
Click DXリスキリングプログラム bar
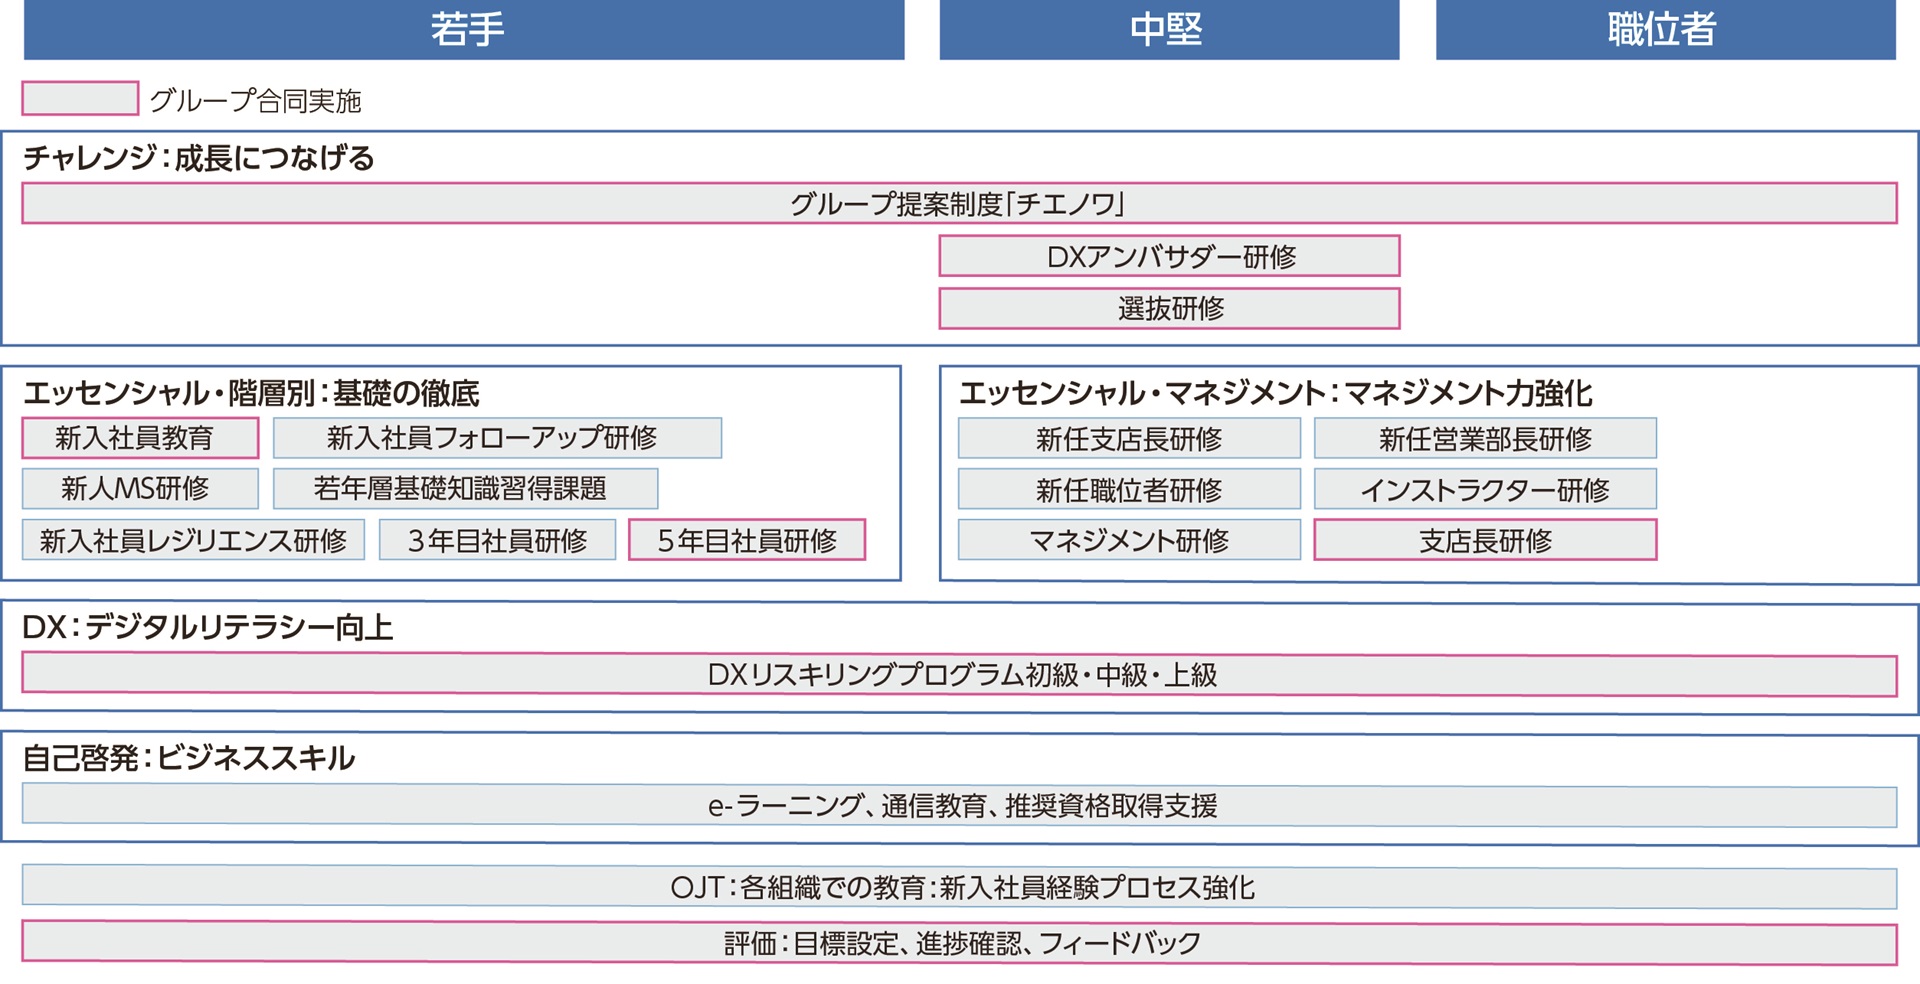coord(958,675)
